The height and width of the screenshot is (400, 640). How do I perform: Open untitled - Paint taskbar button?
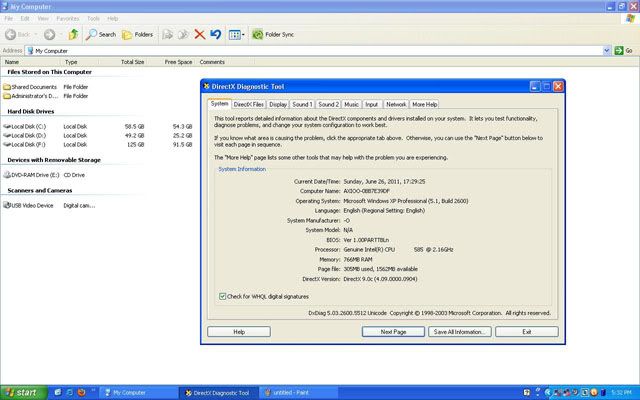tap(299, 393)
